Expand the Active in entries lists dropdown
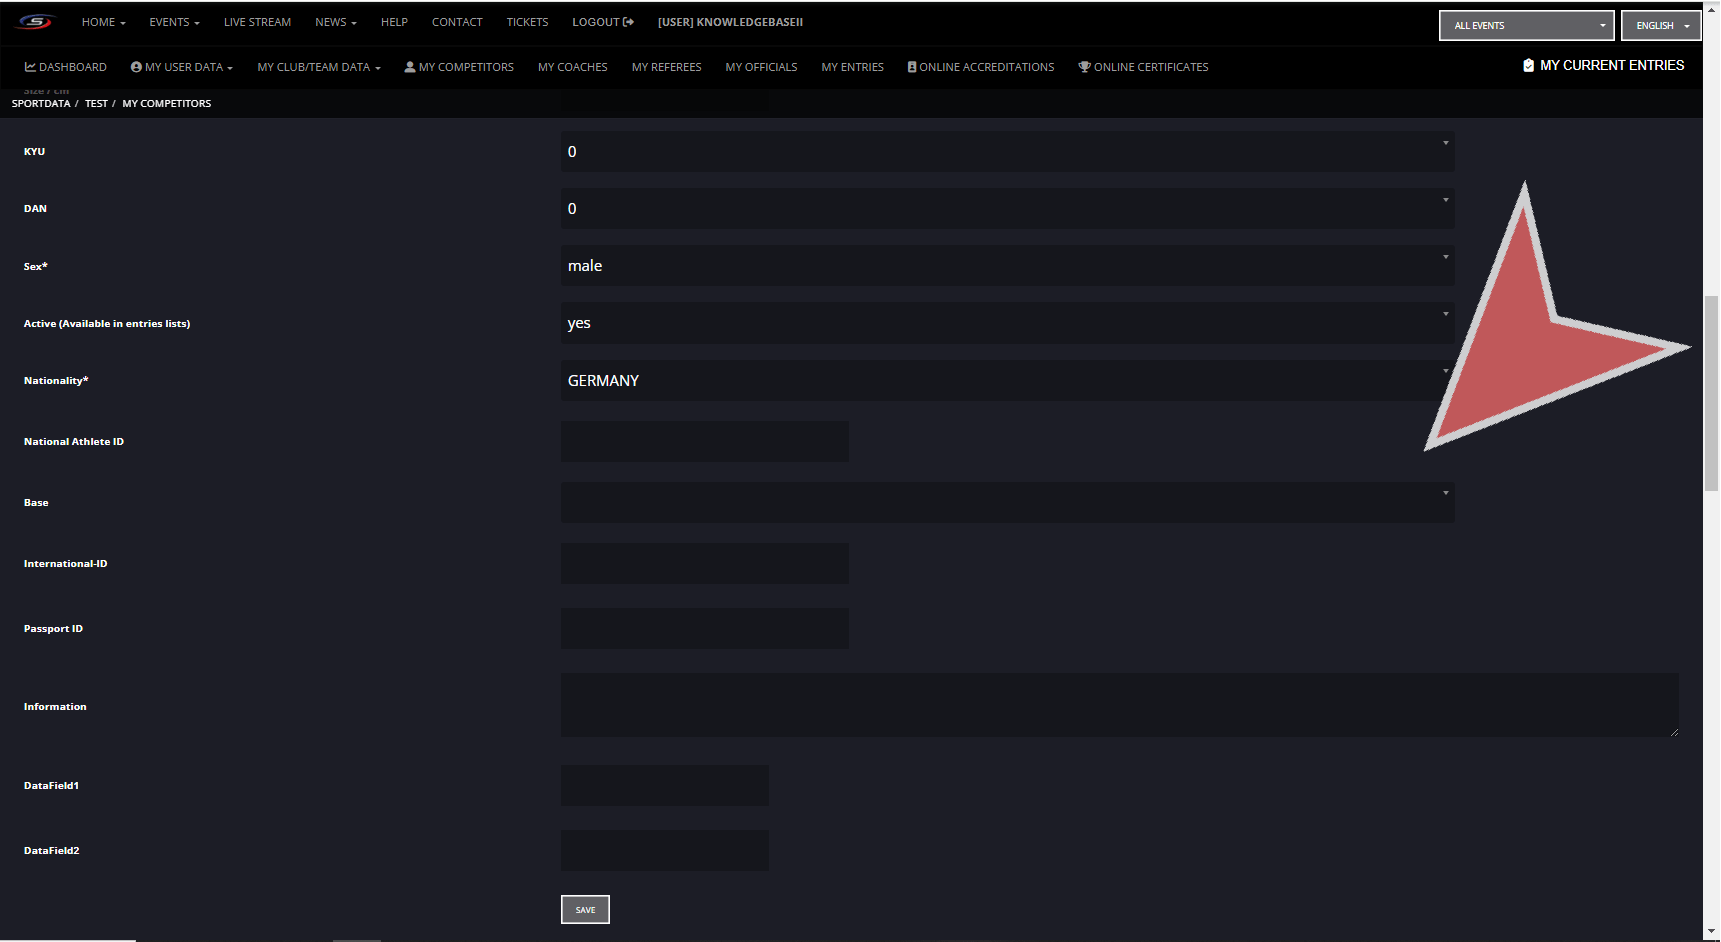The image size is (1721, 942). tap(1007, 323)
